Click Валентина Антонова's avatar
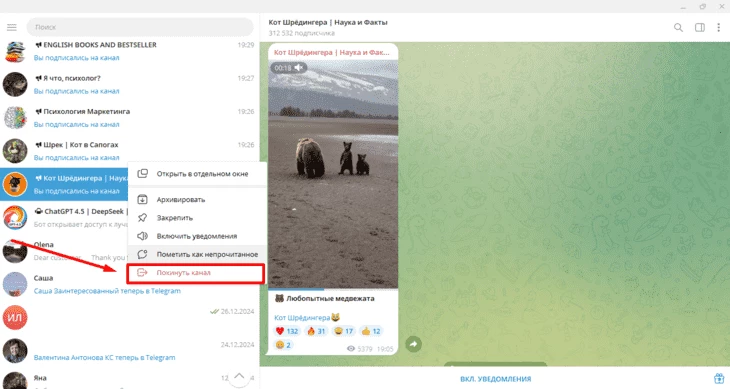Viewport: 730px width, 389px height. pyautogui.click(x=15, y=351)
